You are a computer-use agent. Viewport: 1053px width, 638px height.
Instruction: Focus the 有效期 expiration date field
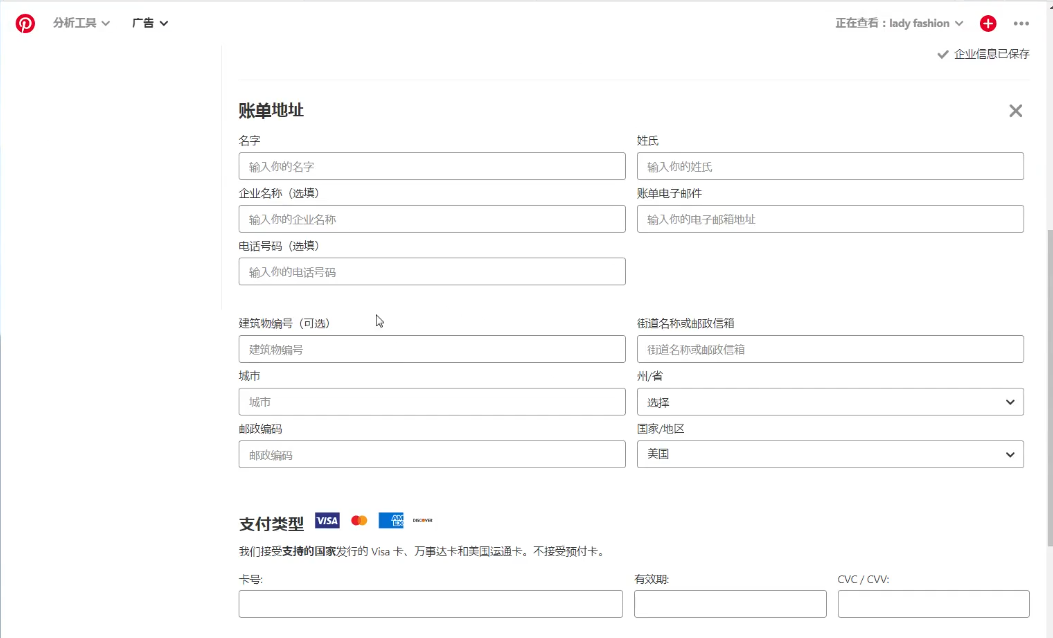(x=730, y=604)
